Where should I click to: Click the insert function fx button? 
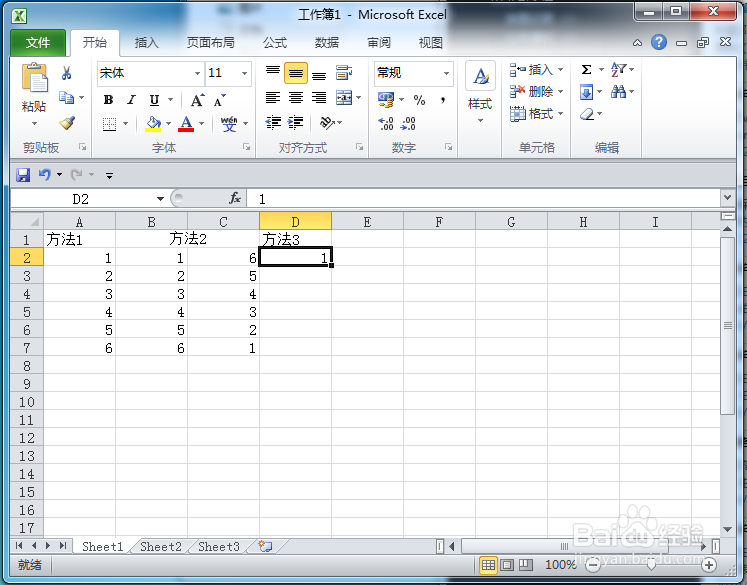click(x=235, y=198)
